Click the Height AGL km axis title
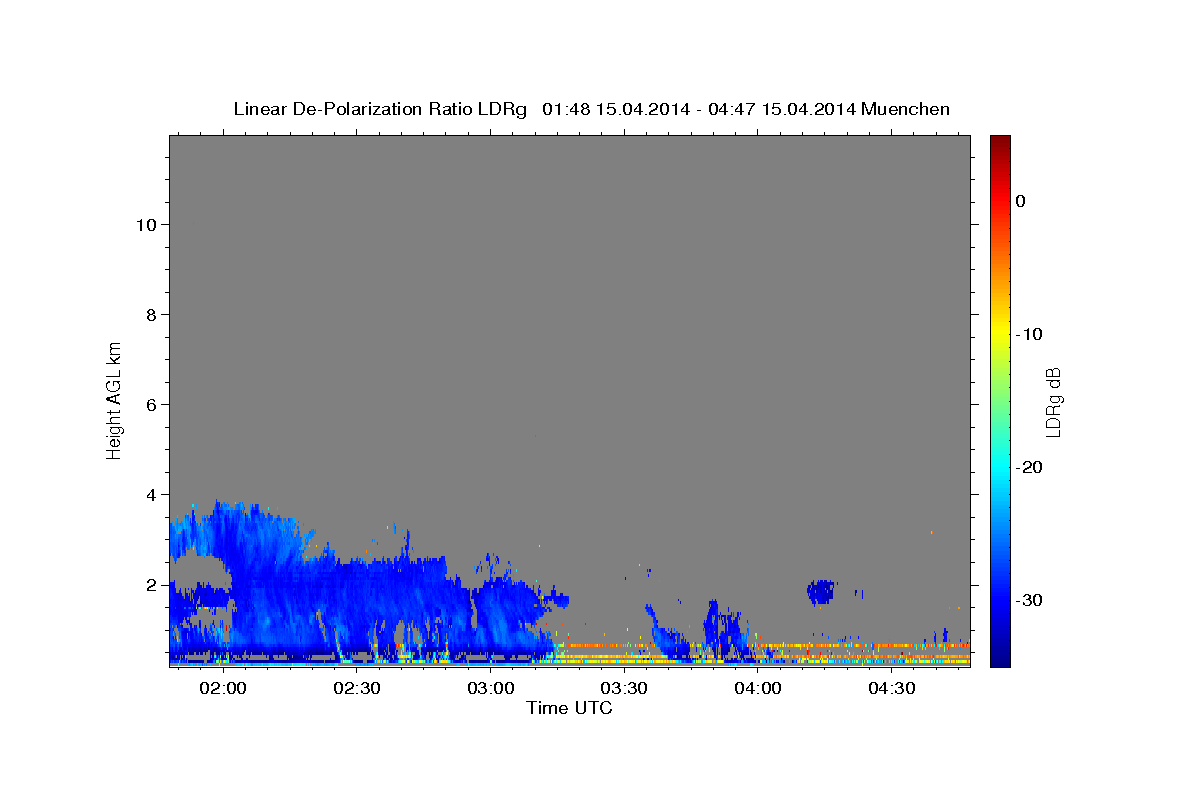This screenshot has width=1200, height=800. (115, 400)
